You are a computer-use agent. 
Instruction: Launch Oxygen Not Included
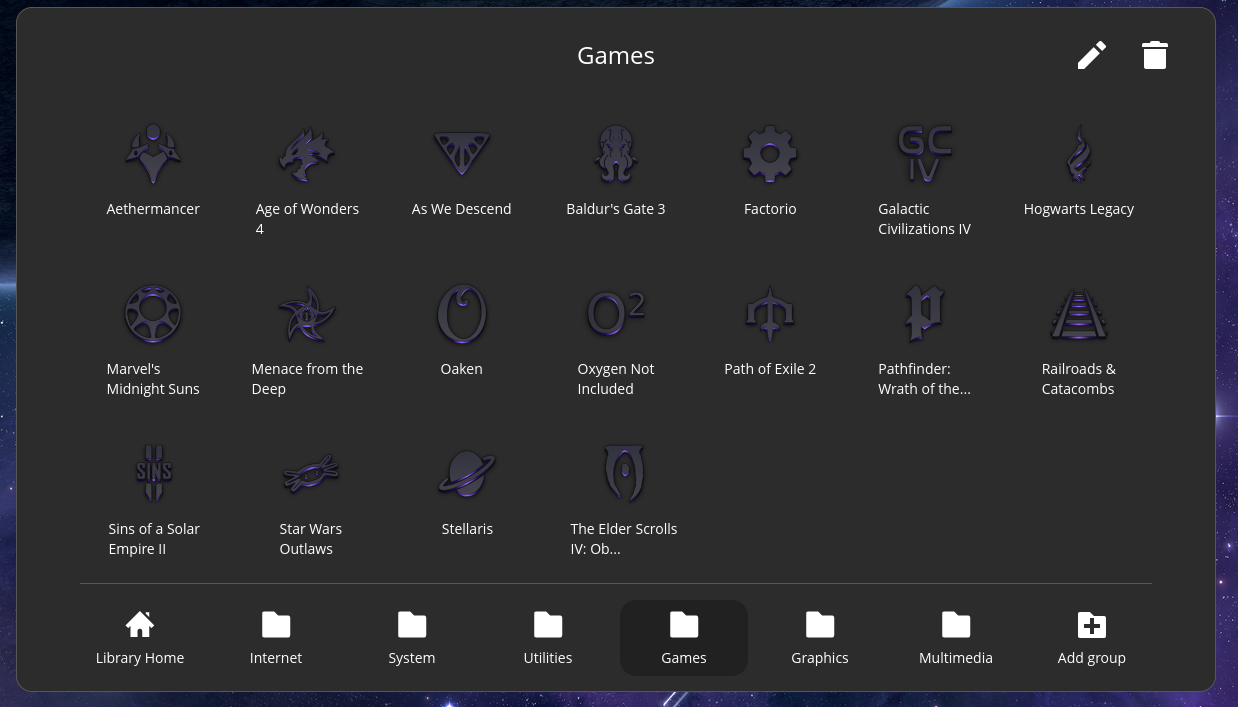click(615, 315)
